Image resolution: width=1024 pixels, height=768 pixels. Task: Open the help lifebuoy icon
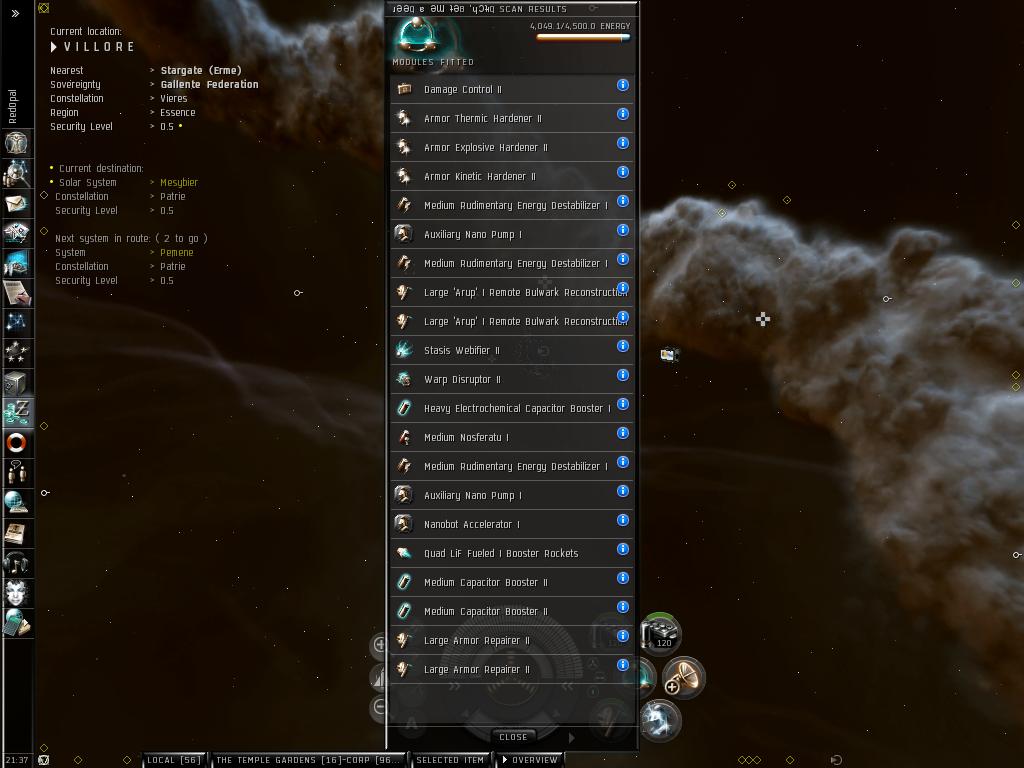tap(16, 442)
